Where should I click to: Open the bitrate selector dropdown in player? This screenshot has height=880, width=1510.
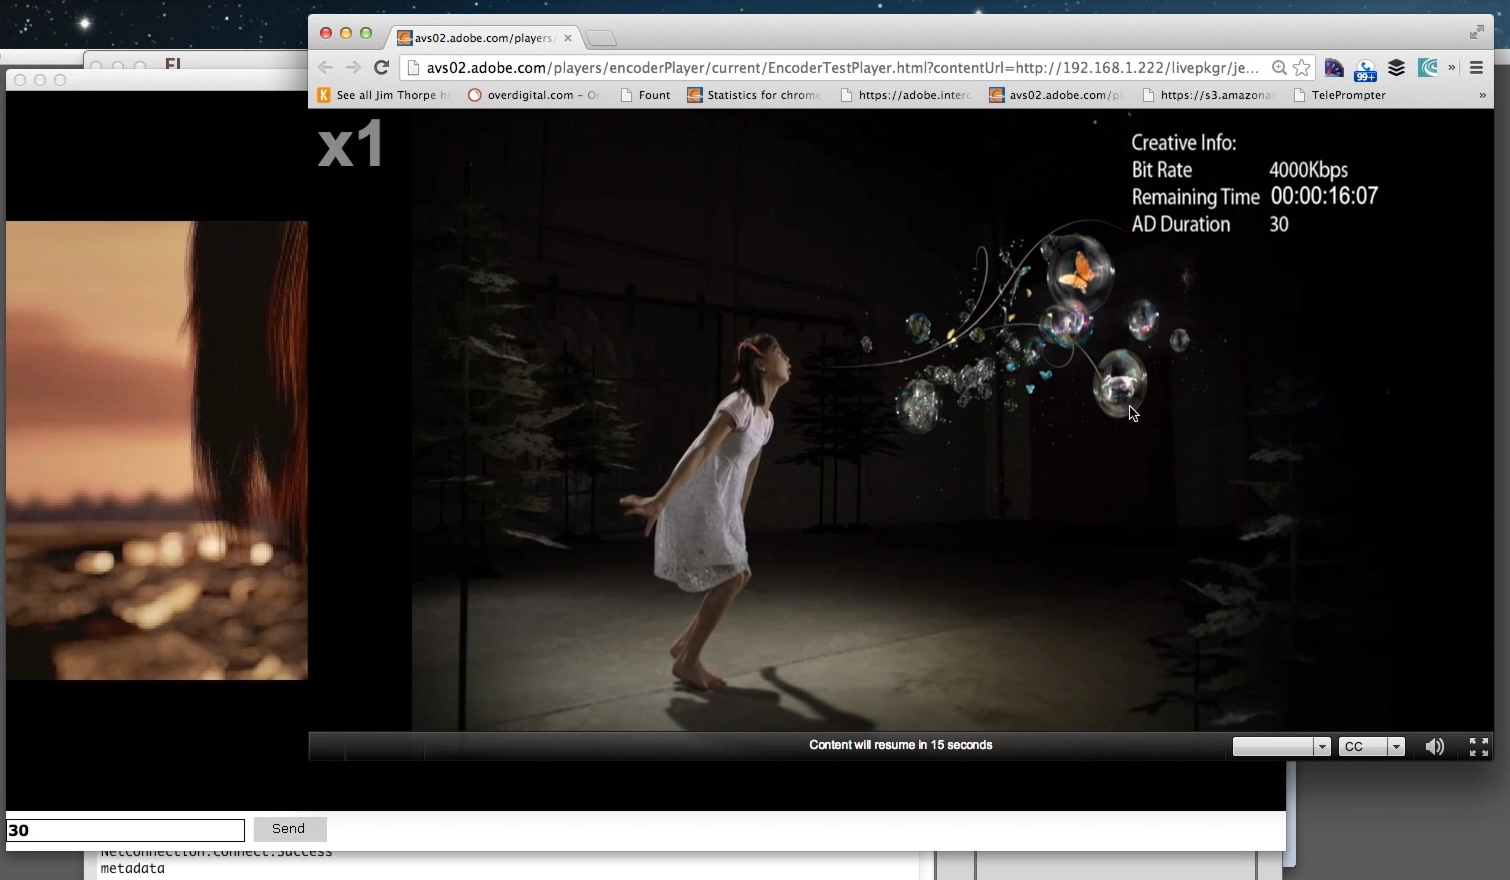1322,746
